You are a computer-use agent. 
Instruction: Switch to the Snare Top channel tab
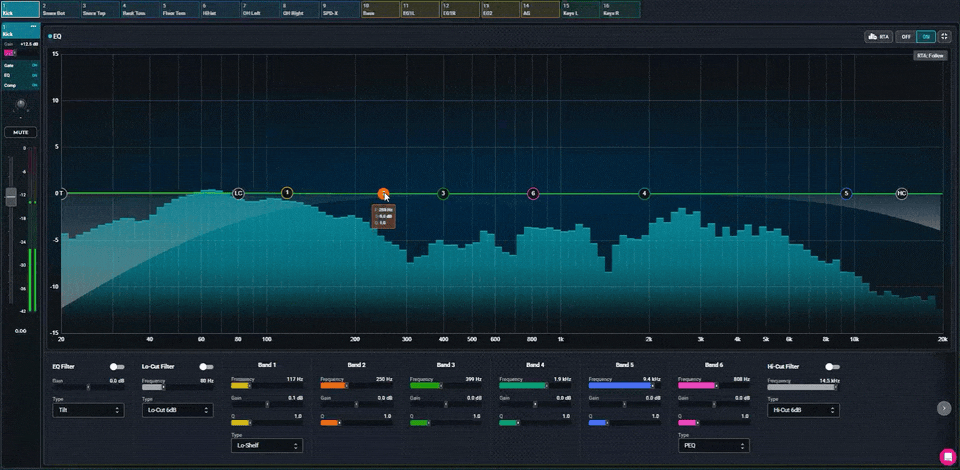[99, 10]
